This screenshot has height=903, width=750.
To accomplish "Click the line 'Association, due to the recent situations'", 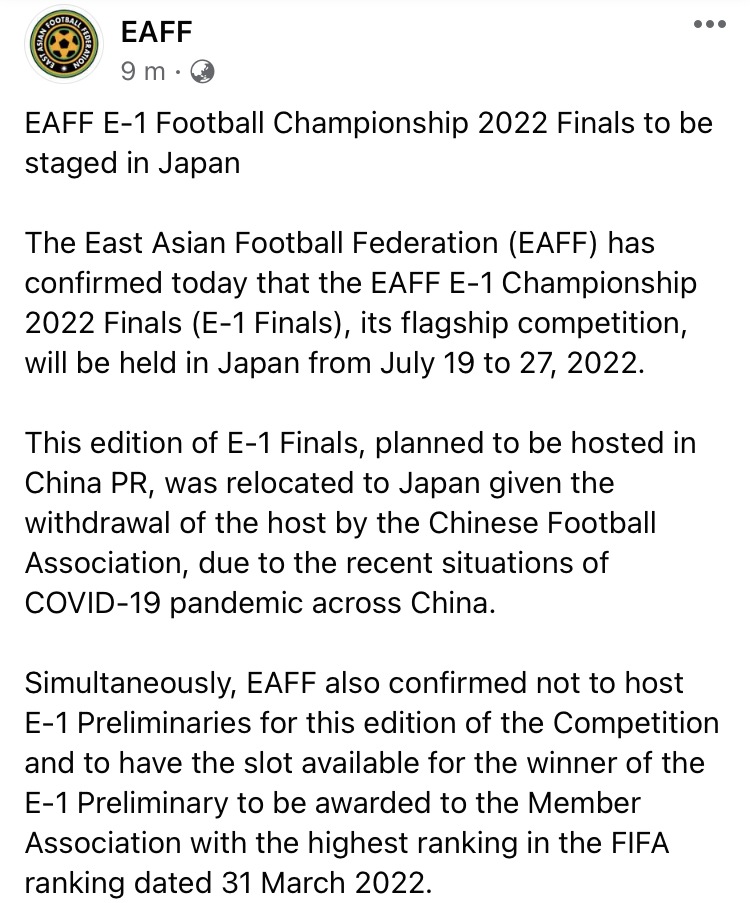I will click(316, 563).
